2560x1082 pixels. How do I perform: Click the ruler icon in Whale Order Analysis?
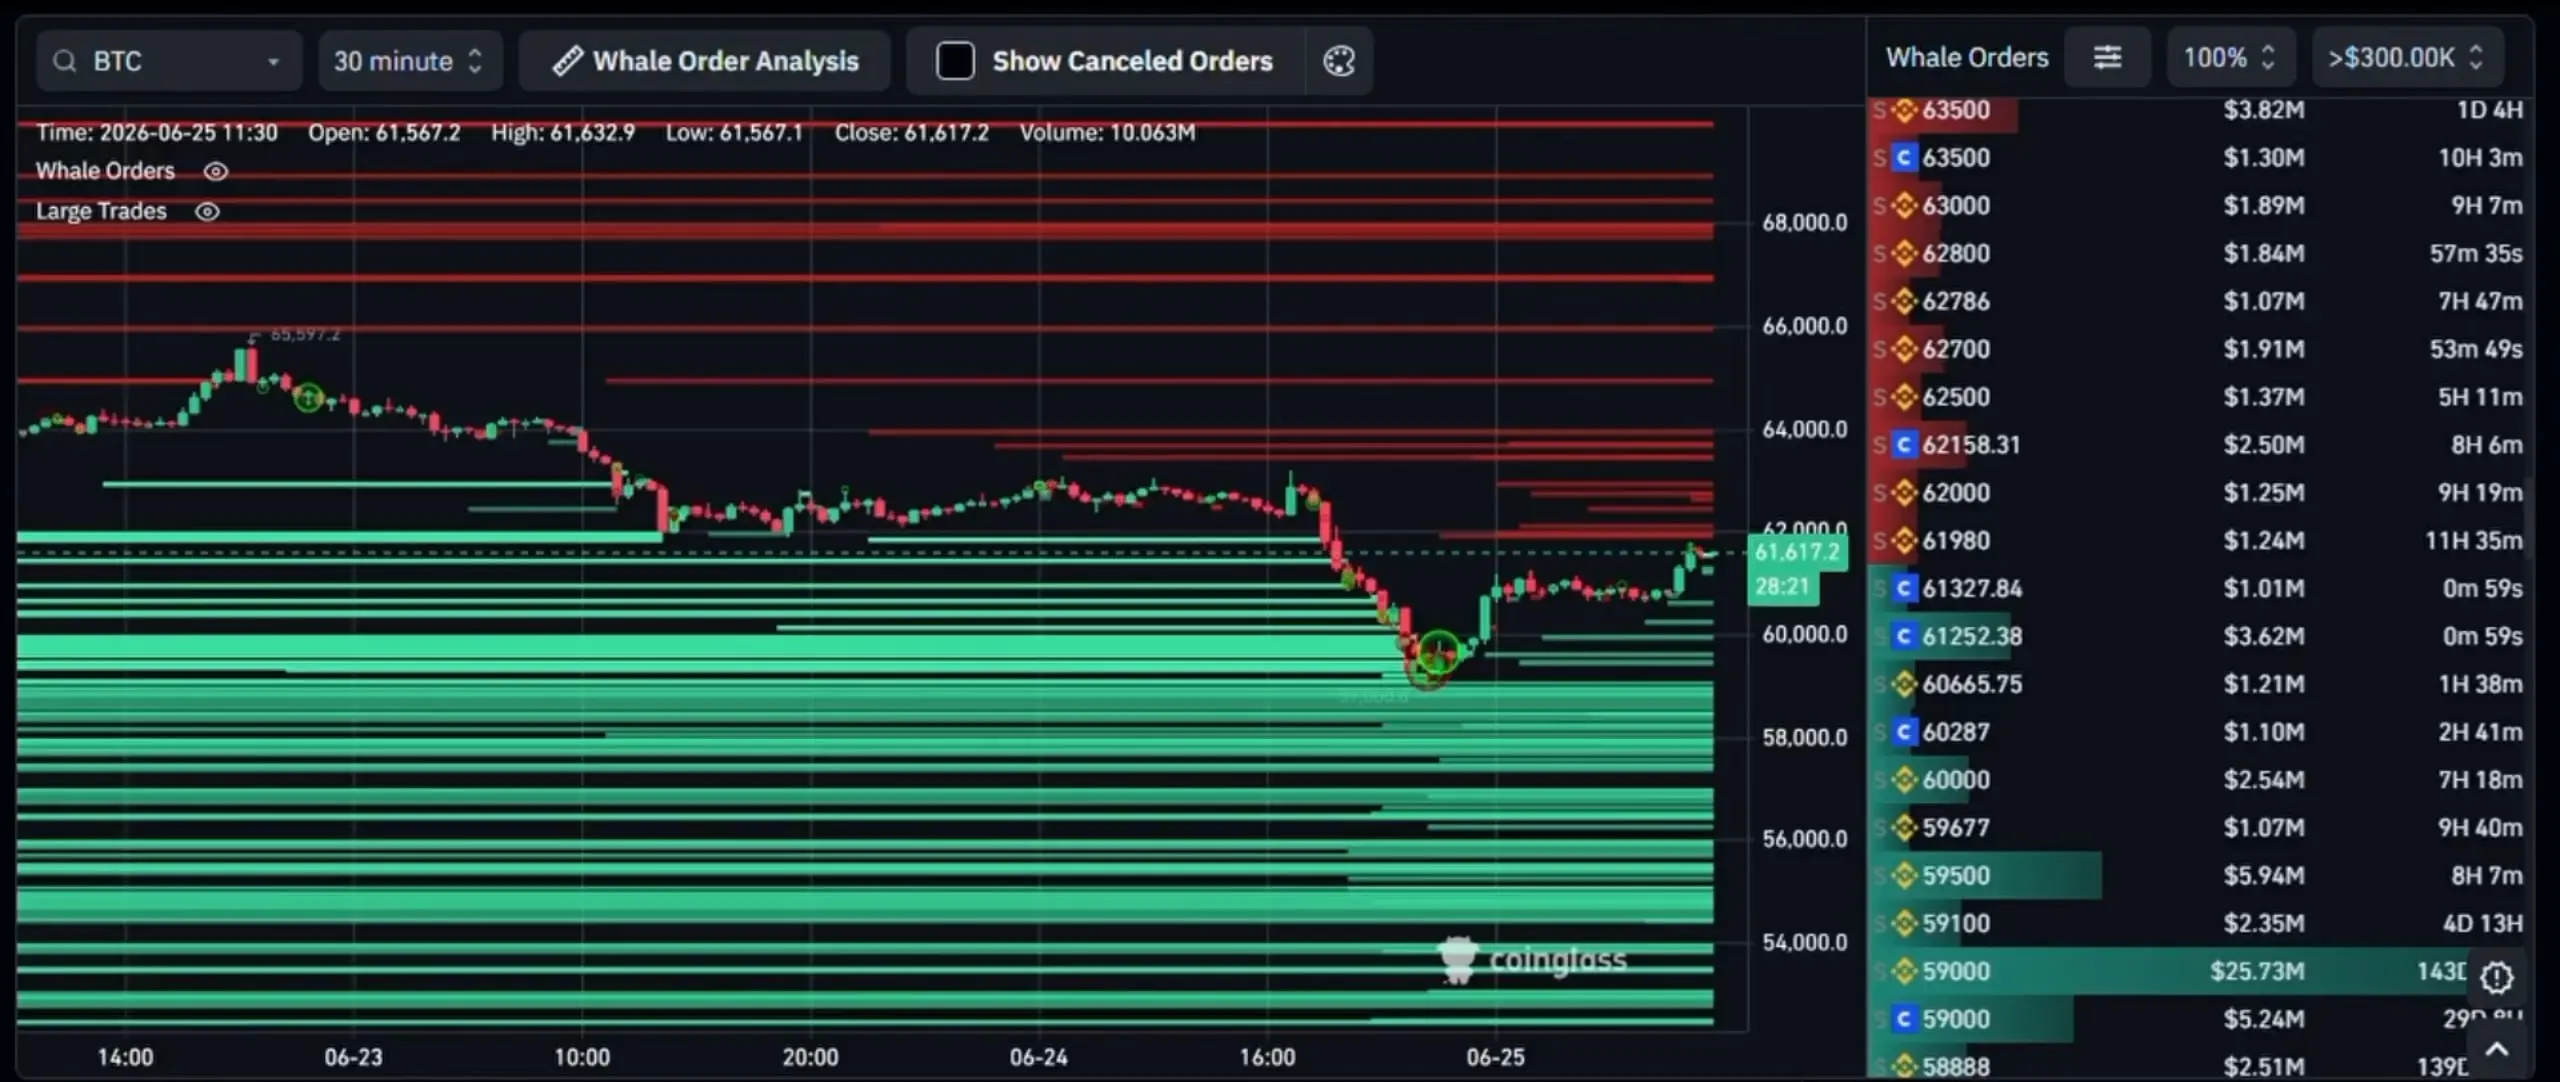pos(567,61)
